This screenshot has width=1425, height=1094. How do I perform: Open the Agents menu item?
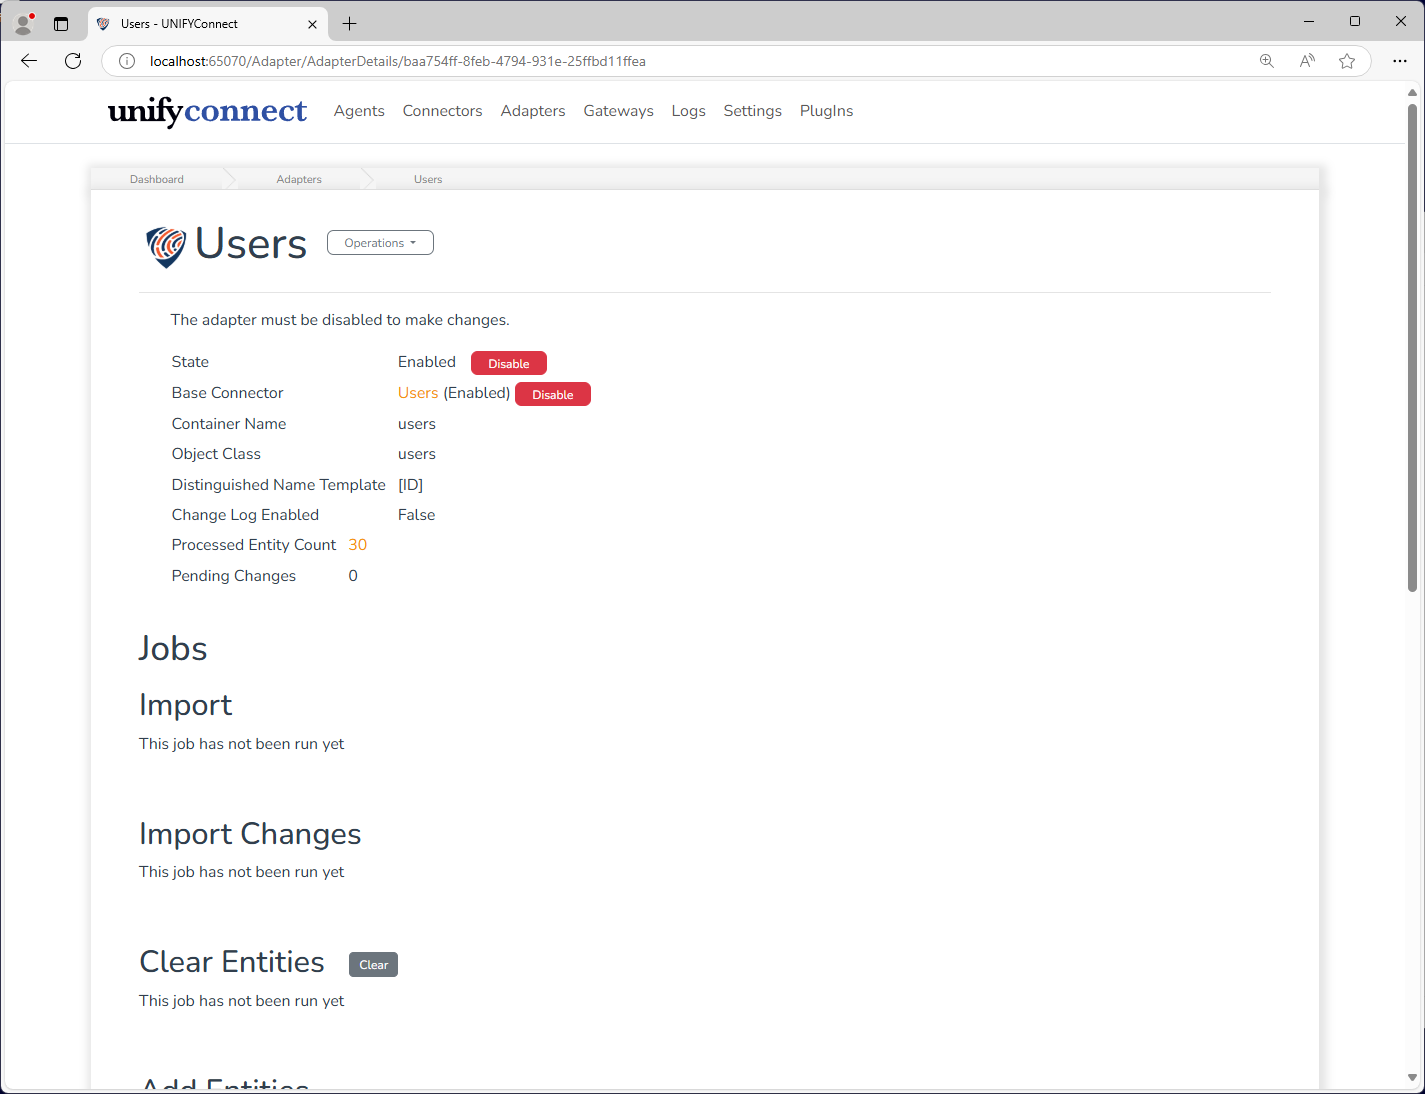[x=359, y=111]
